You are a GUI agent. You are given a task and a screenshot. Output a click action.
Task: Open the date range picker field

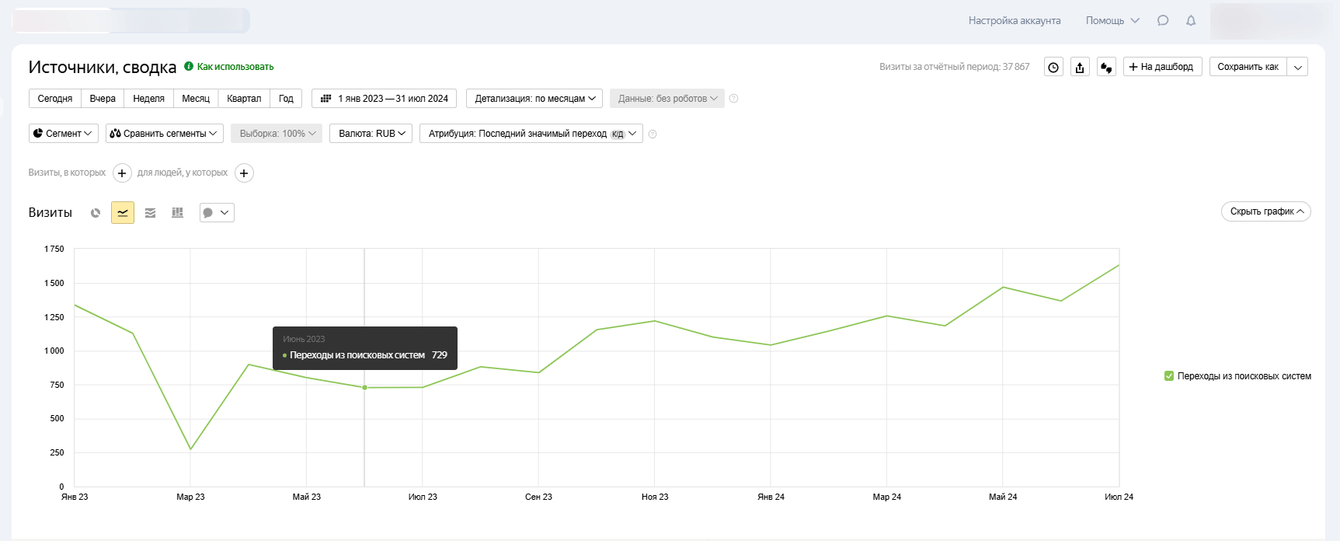click(x=385, y=98)
